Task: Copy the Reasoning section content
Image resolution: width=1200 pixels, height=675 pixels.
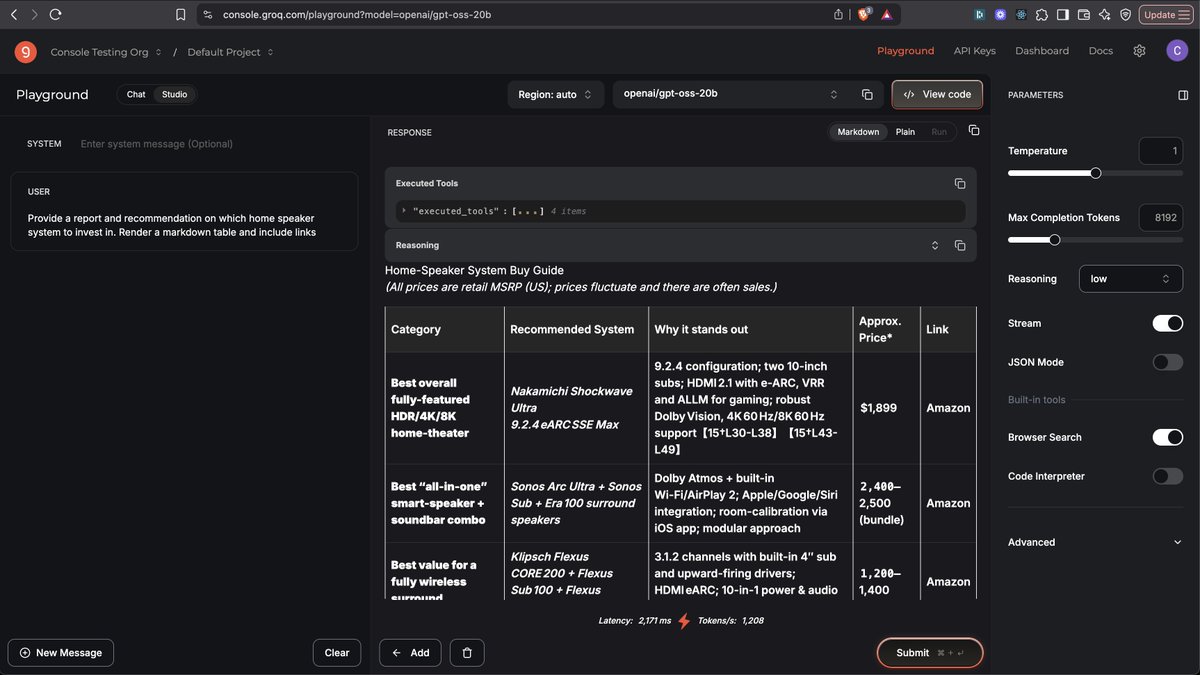Action: [x=959, y=244]
